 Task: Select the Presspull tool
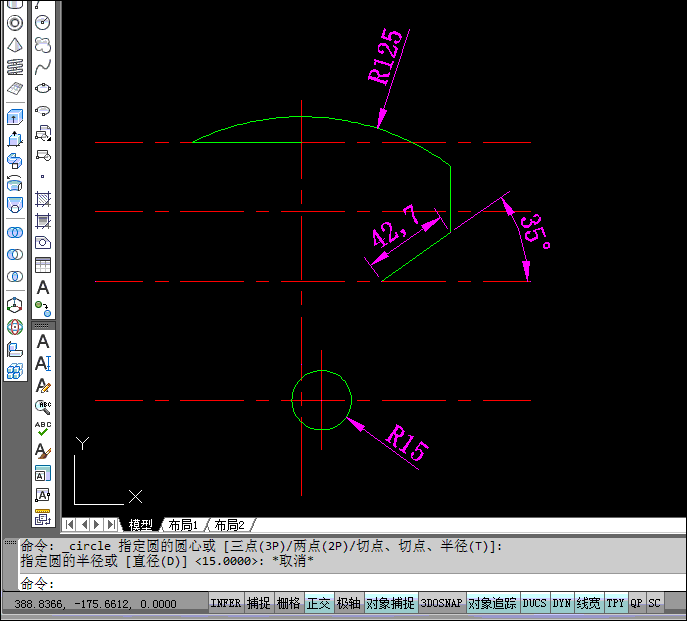(15, 139)
